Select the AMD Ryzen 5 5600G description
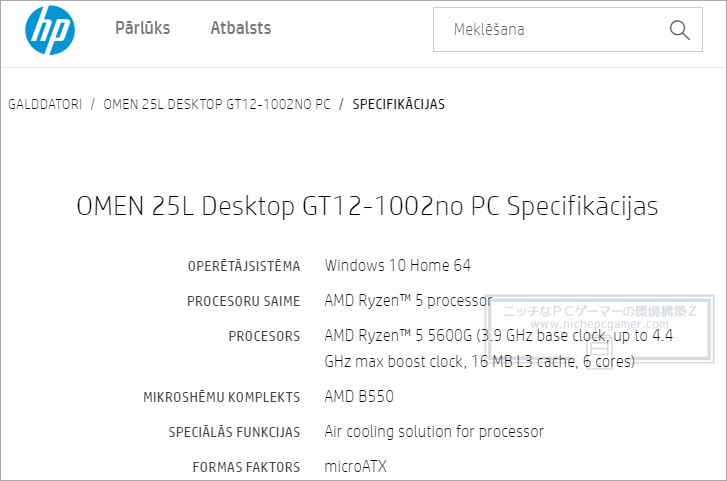Viewport: 727px width, 481px height. [498, 348]
